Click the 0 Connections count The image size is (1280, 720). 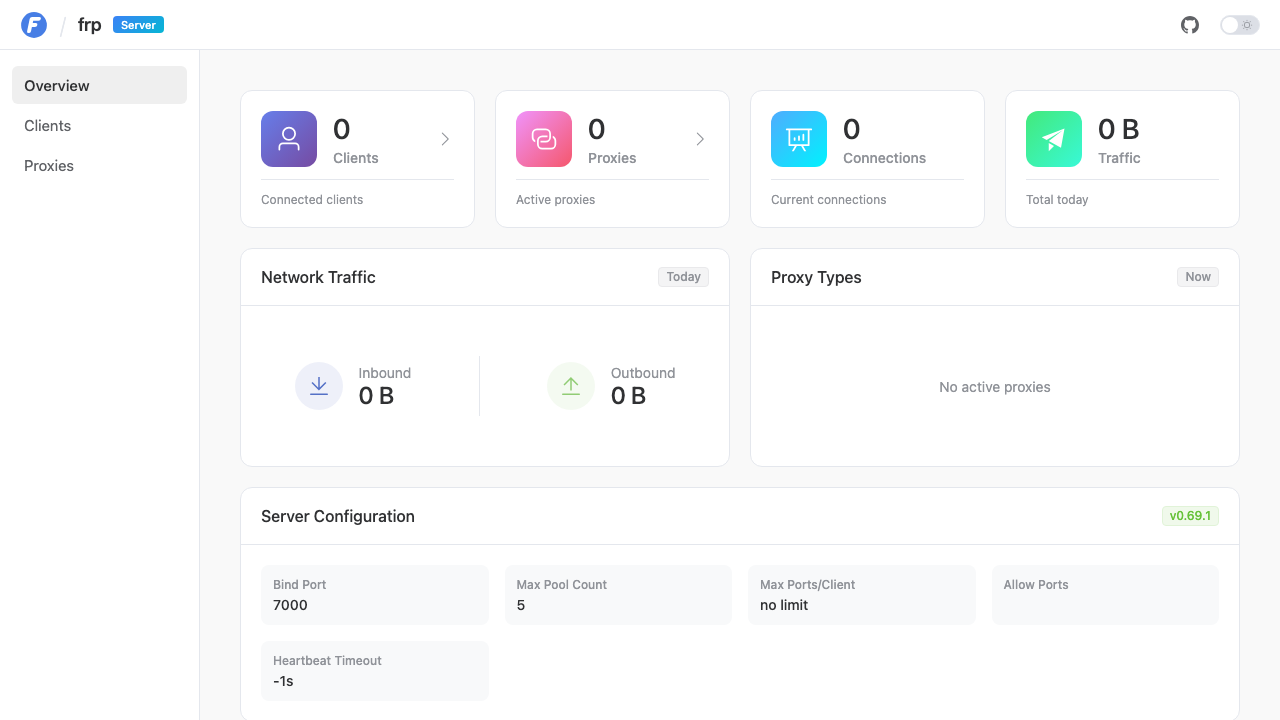[x=851, y=129]
